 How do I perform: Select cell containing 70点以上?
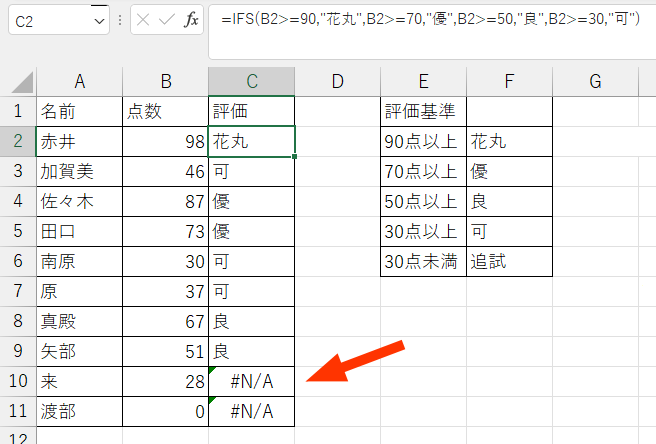423,172
